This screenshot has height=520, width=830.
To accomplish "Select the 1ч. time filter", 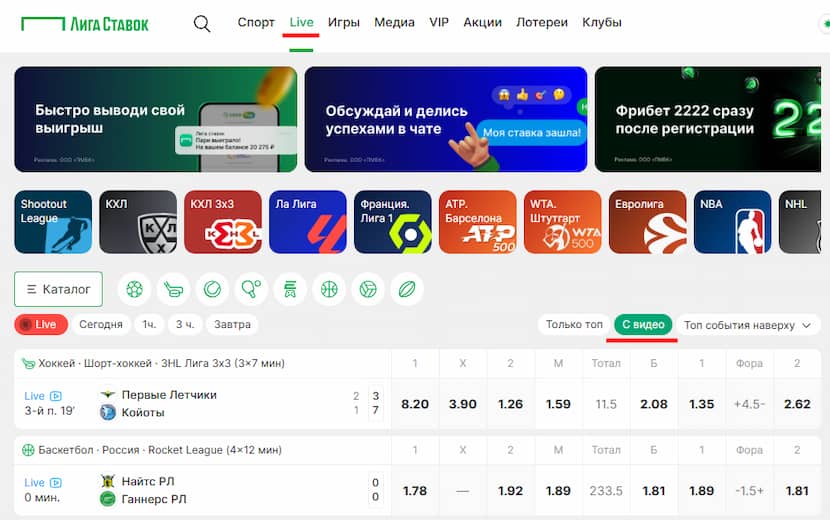I will click(x=149, y=324).
